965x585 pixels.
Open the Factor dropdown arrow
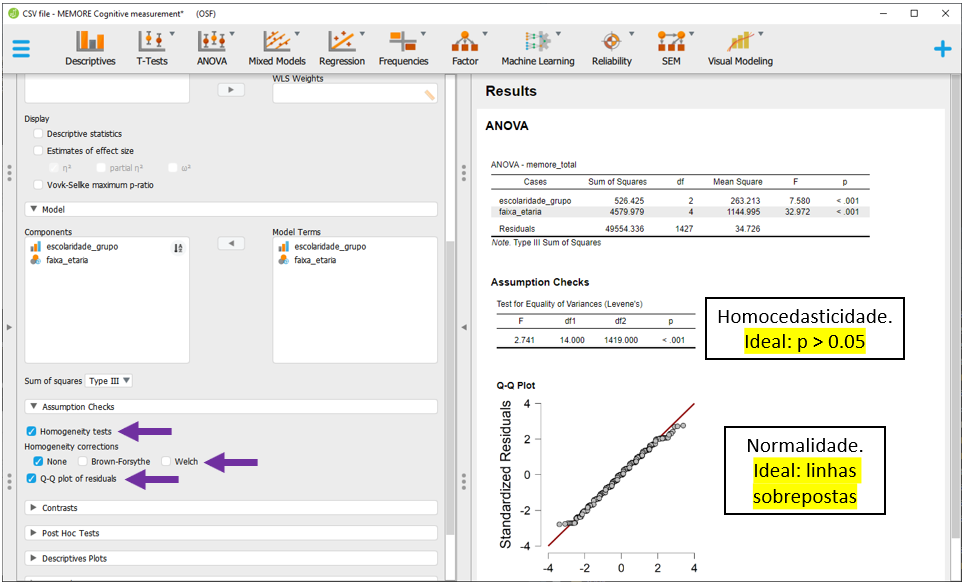(x=484, y=34)
